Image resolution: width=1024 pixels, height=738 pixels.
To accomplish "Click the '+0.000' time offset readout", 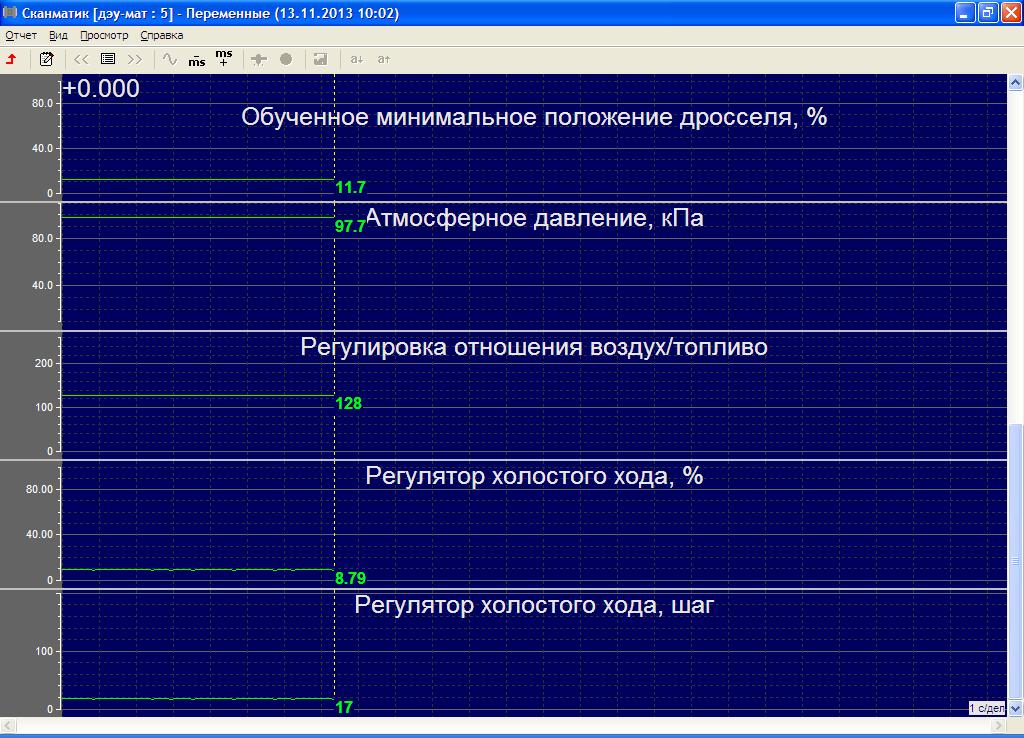I will (x=101, y=89).
